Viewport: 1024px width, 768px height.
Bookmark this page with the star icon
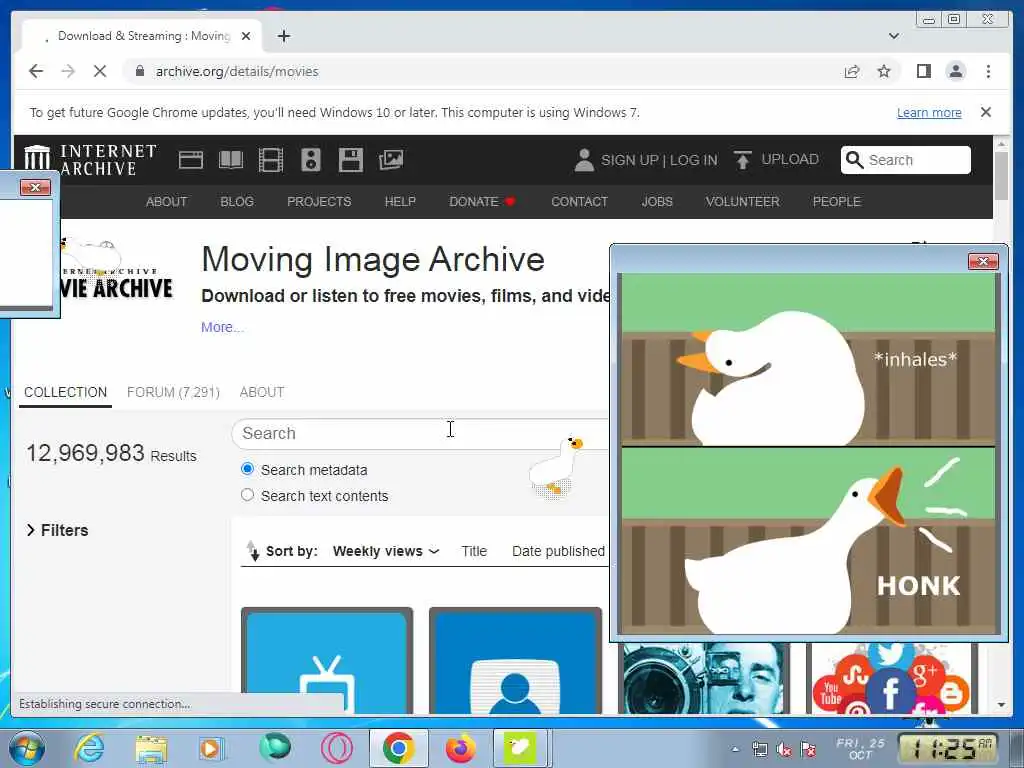[884, 71]
